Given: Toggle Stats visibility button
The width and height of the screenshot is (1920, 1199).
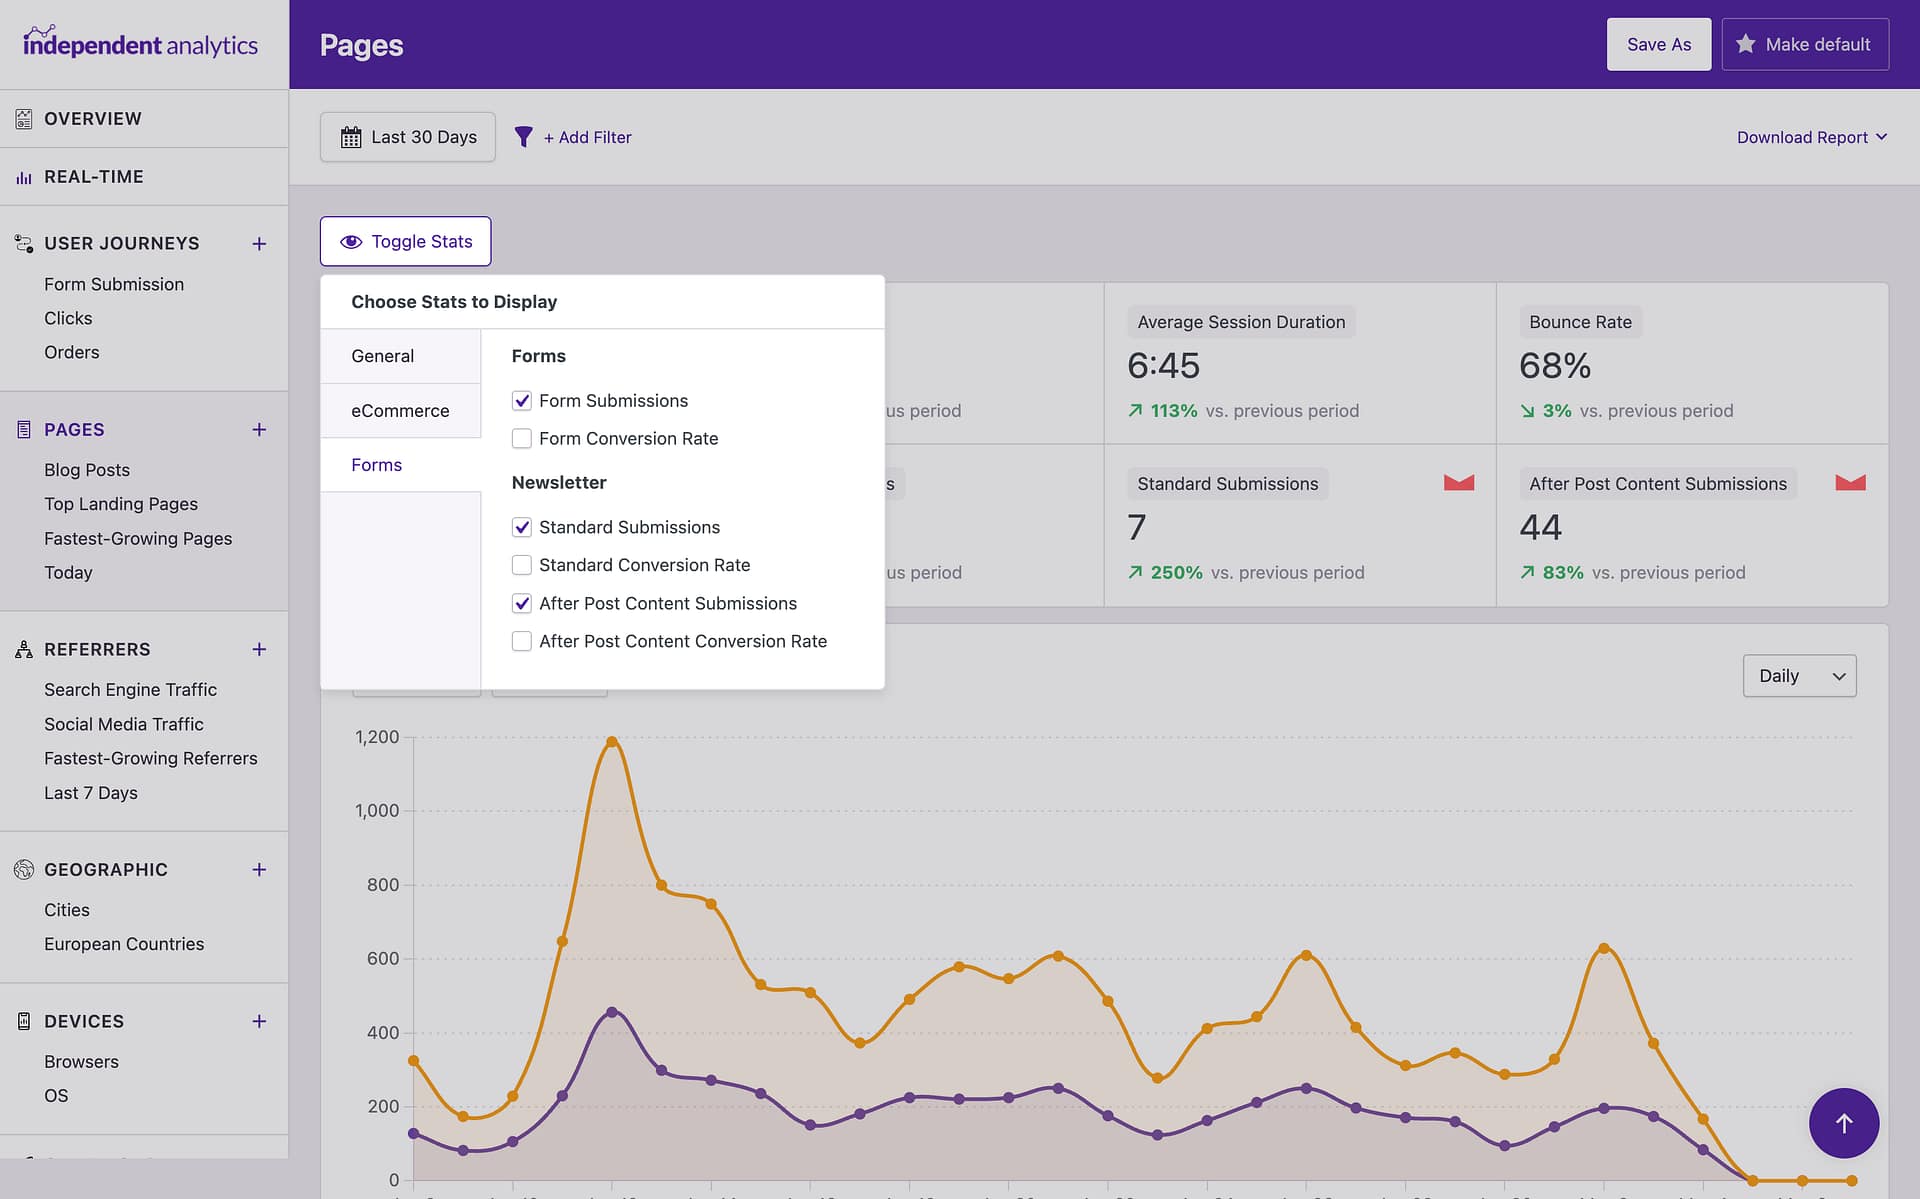Looking at the screenshot, I should click(x=405, y=241).
